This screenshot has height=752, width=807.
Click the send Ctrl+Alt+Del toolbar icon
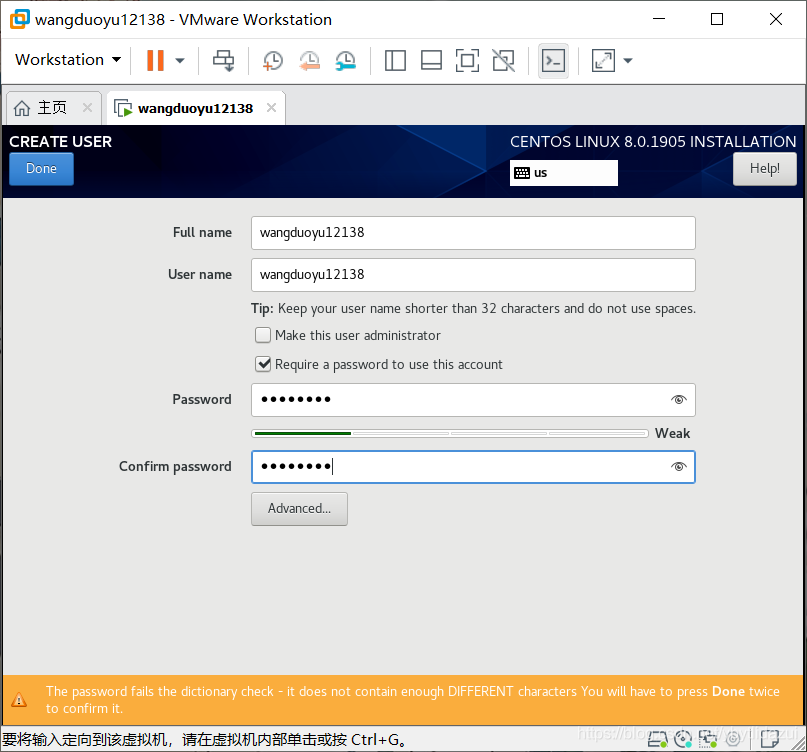223,60
